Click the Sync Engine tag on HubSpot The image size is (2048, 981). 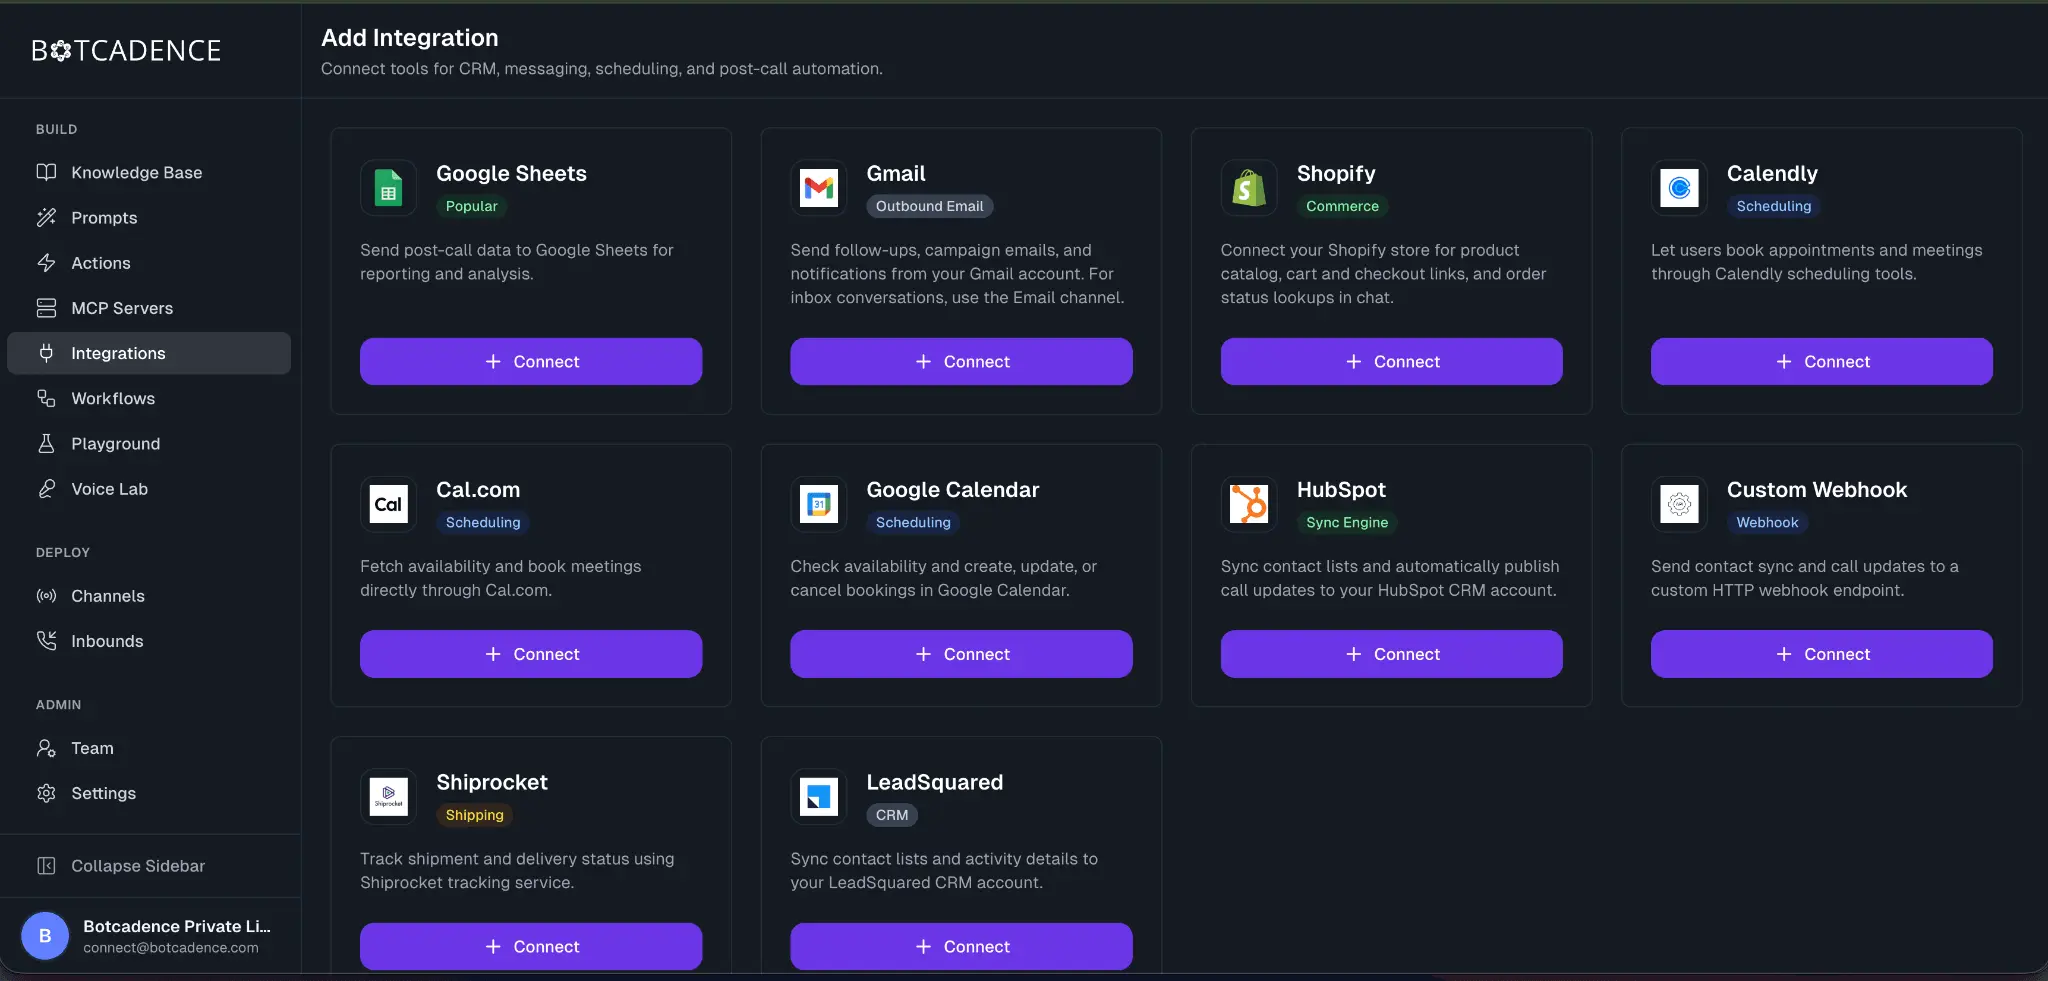[x=1346, y=522]
